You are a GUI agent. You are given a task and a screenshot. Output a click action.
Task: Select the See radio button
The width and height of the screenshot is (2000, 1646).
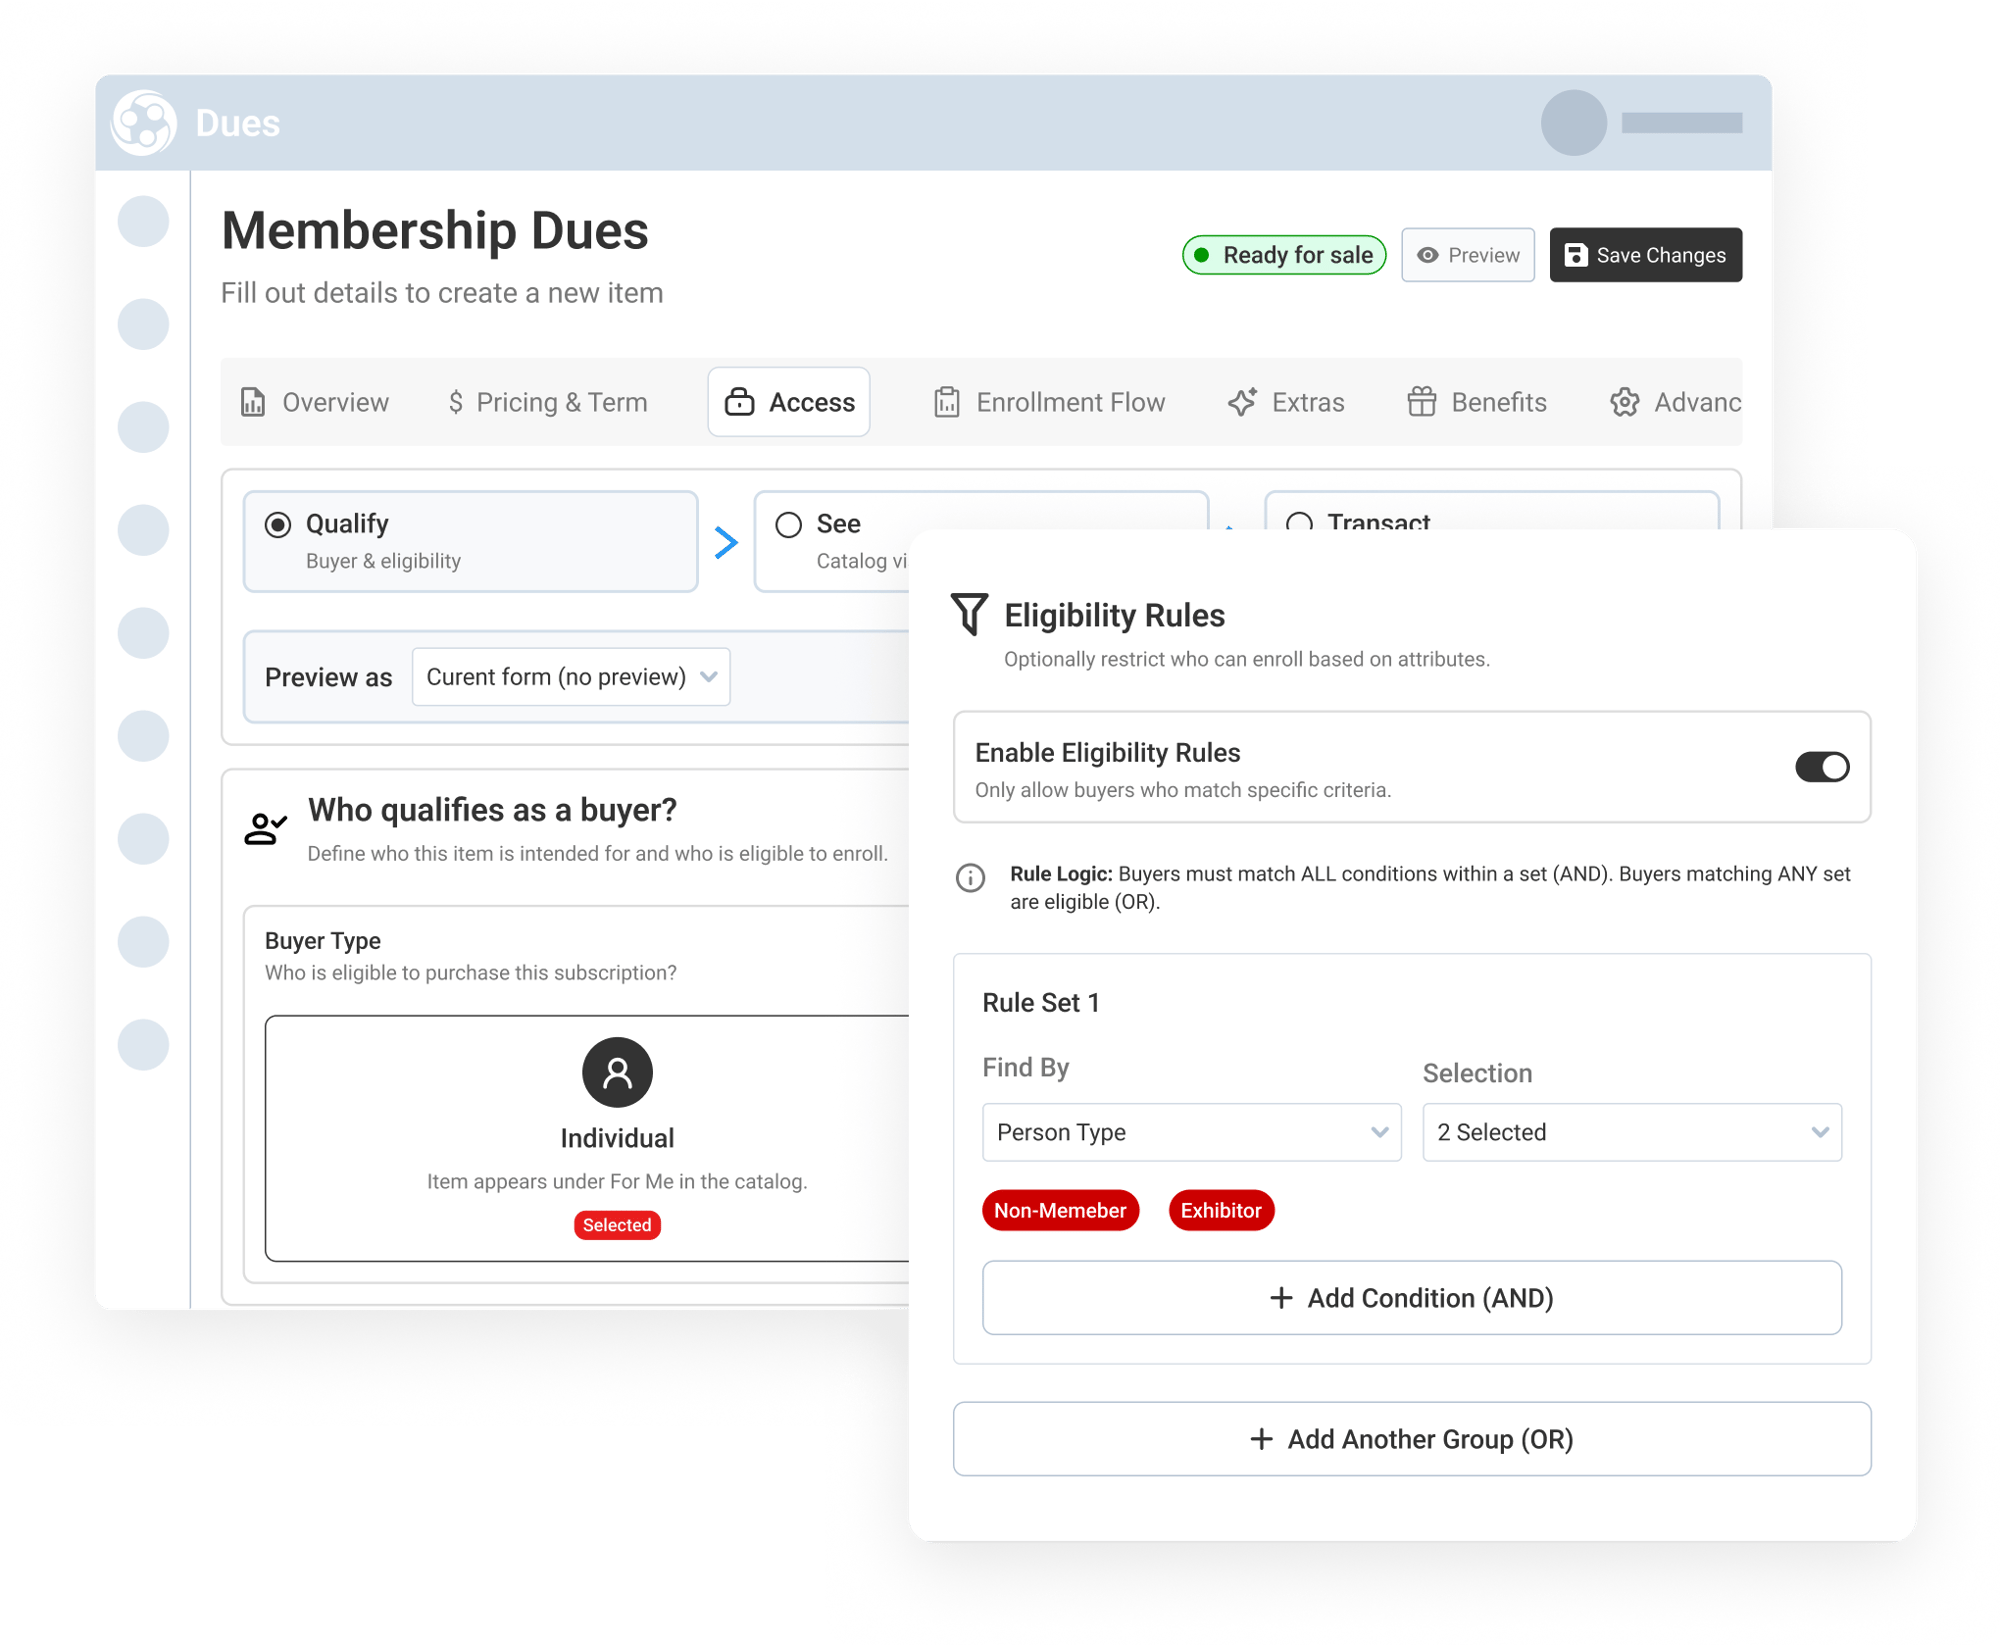789,524
